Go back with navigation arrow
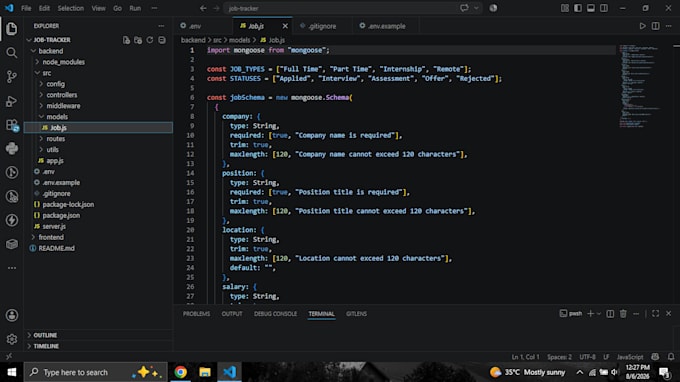The image size is (680, 382). coord(203,8)
